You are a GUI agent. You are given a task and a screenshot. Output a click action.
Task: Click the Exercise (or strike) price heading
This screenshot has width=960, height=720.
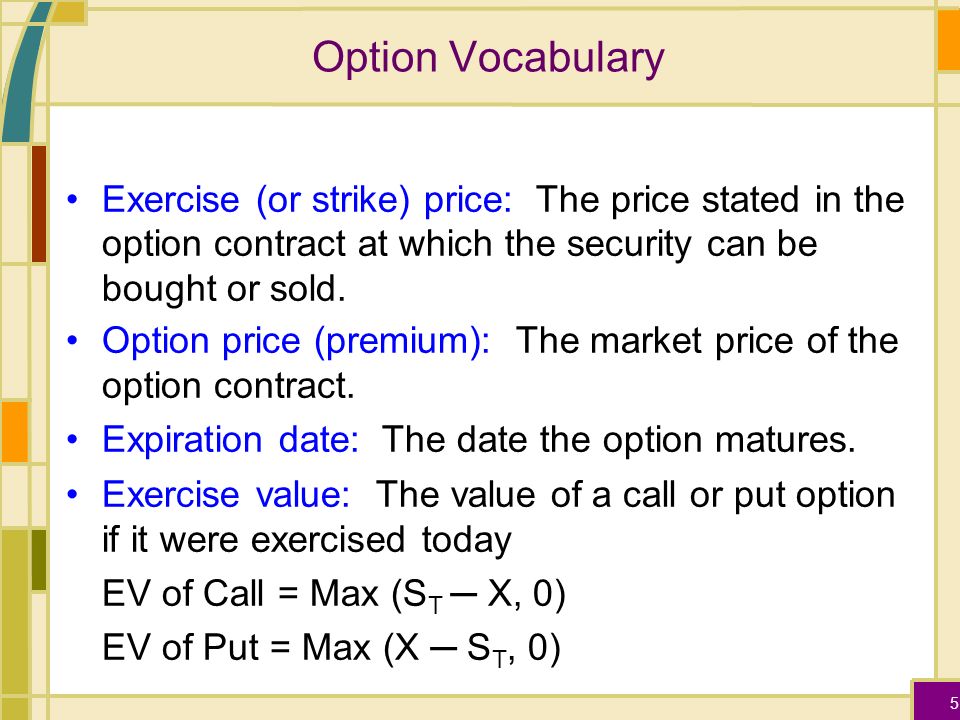click(307, 200)
